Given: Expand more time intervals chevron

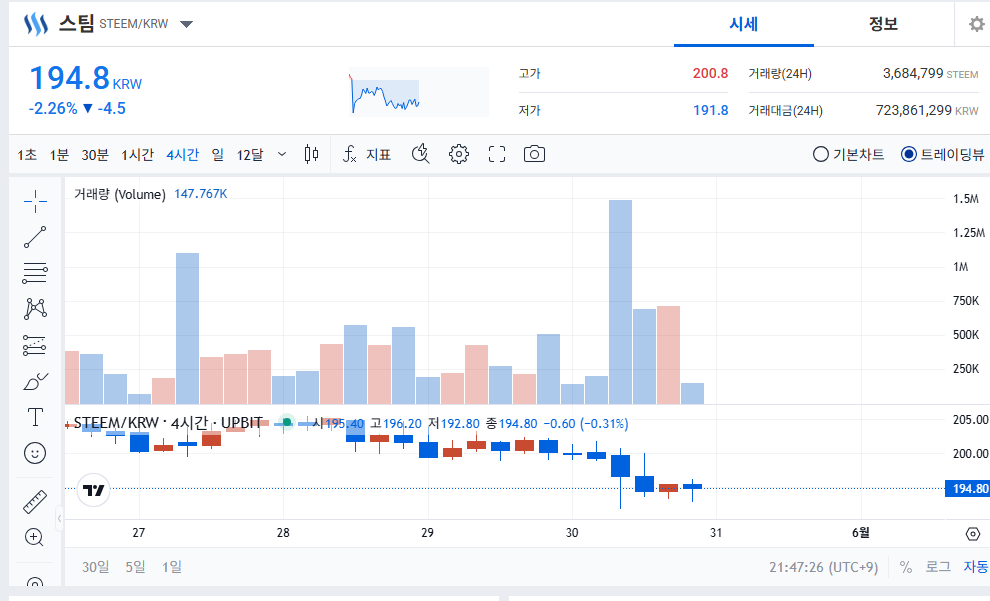Looking at the screenshot, I should click(x=282, y=154).
